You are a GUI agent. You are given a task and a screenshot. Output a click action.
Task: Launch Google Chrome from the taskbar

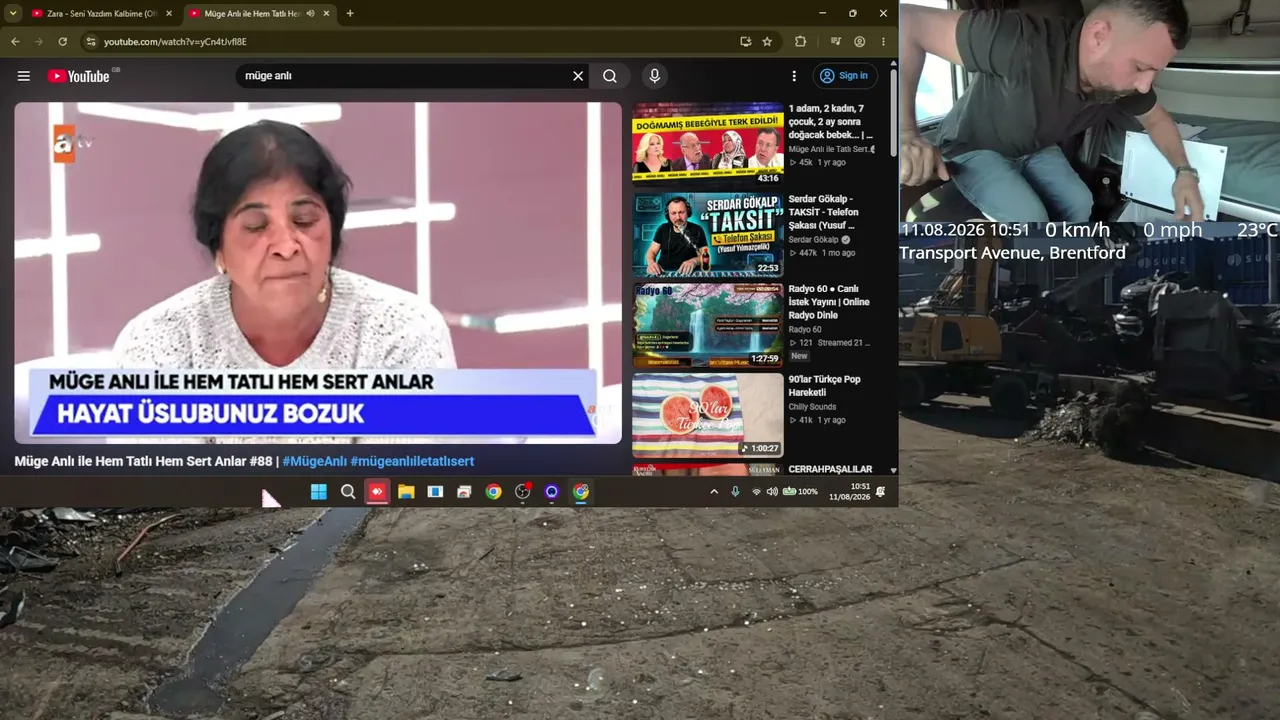coord(493,491)
